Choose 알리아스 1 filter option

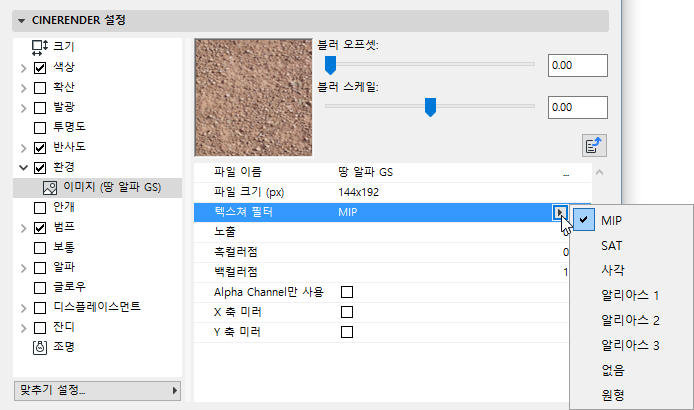(x=632, y=295)
